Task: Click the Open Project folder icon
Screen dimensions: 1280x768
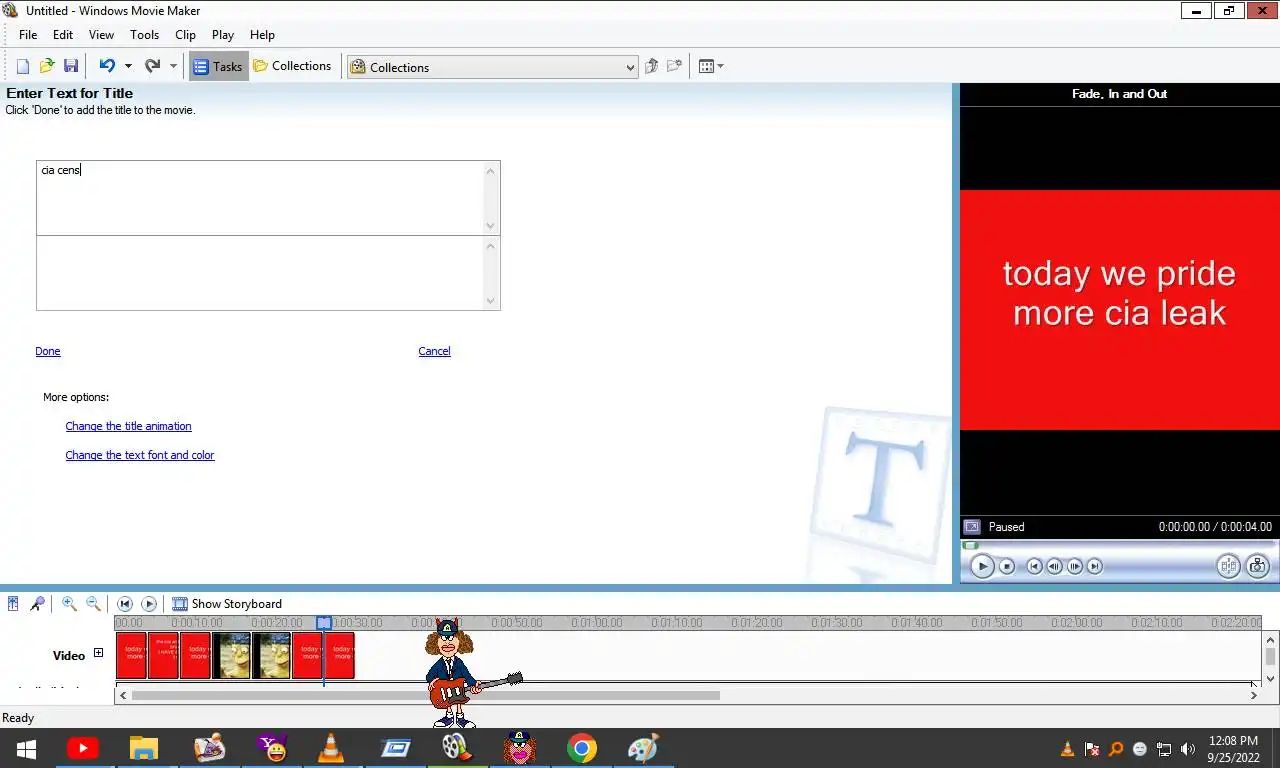Action: coord(47,66)
